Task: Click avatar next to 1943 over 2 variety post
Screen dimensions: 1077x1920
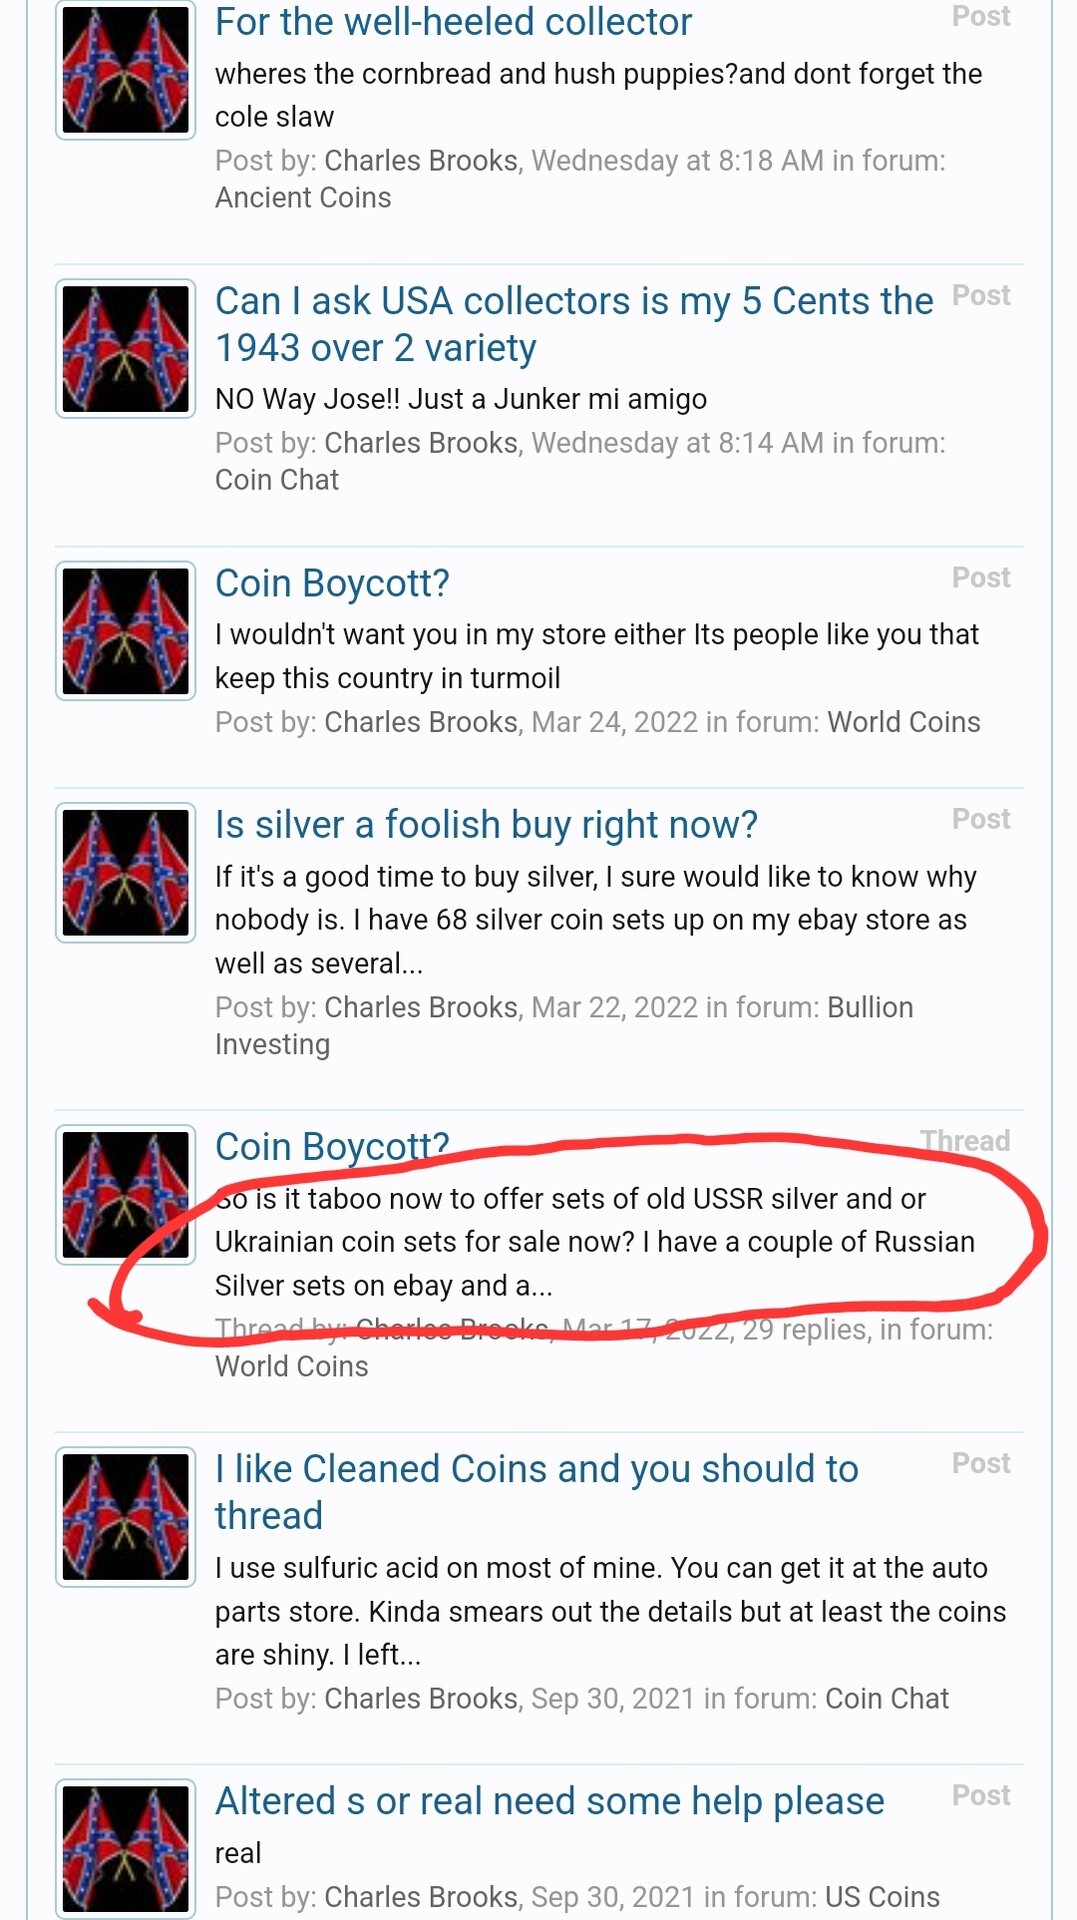Action: [125, 349]
